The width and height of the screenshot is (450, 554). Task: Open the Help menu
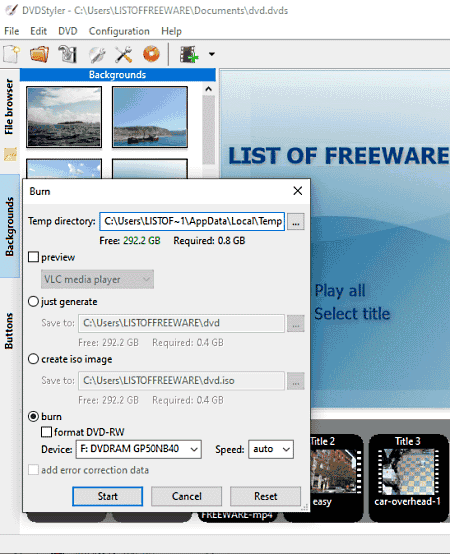(x=171, y=31)
